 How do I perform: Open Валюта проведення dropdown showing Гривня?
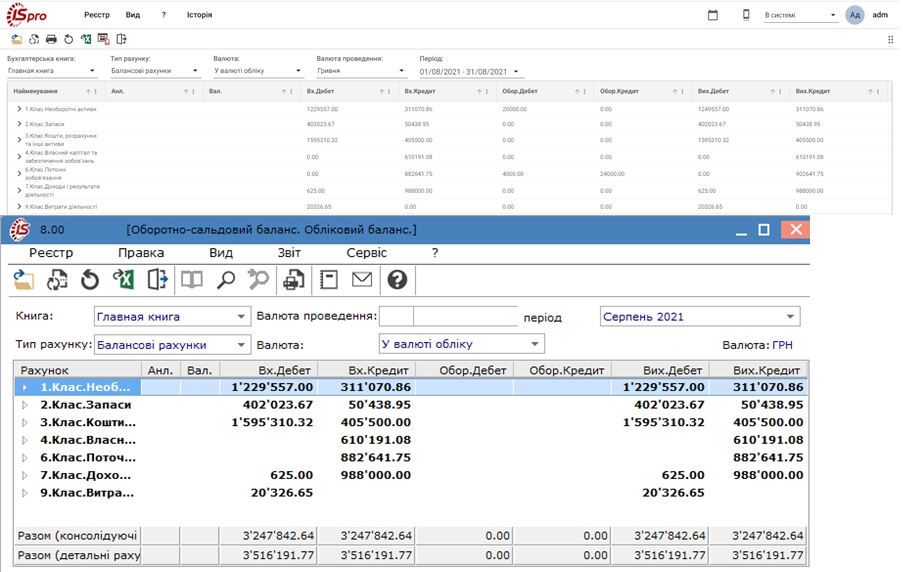361,71
